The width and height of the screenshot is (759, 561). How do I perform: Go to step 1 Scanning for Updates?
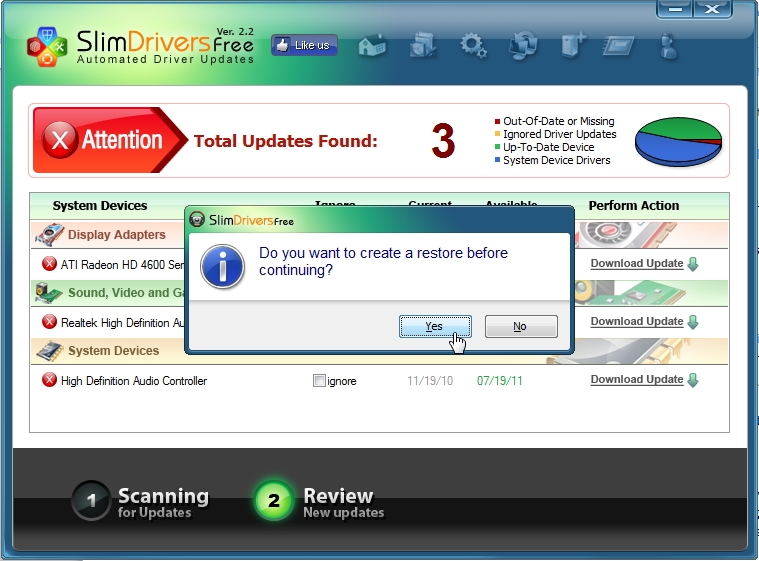pos(140,501)
